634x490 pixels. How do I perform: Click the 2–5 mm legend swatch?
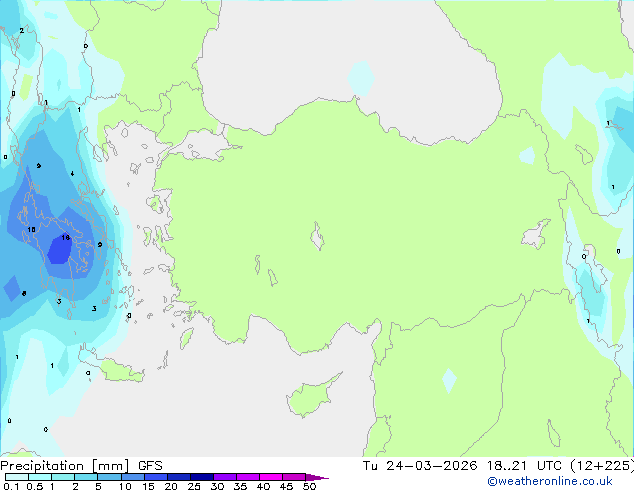pos(86,477)
